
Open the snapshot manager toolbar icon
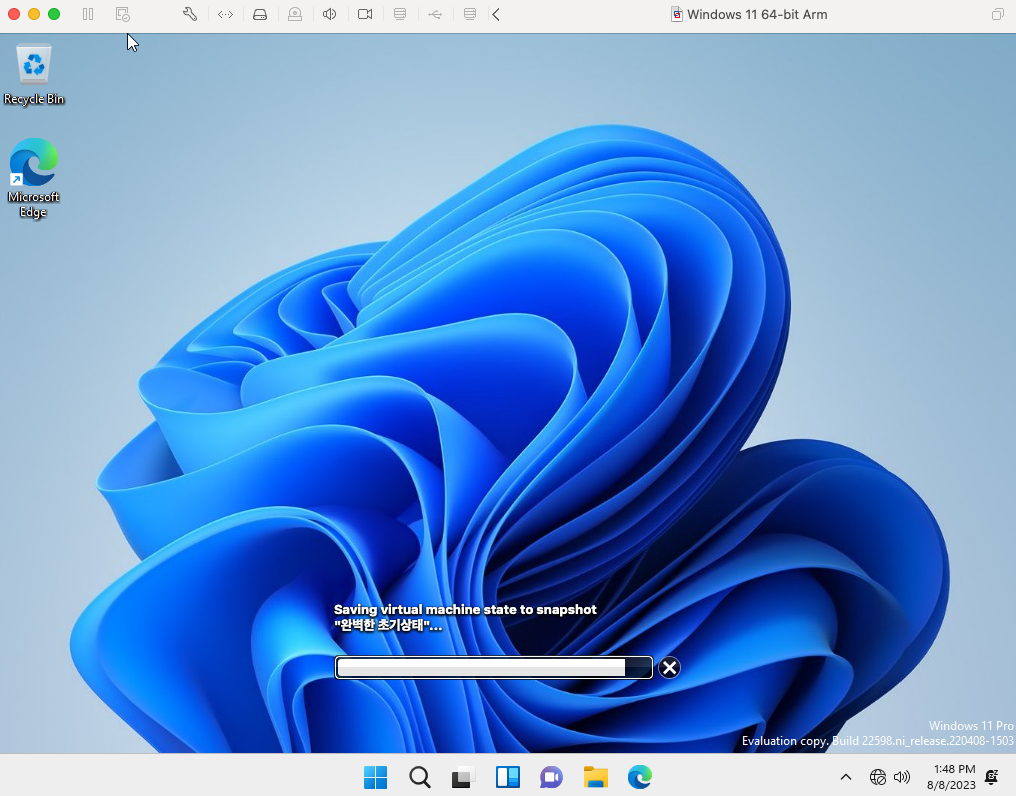click(x=122, y=14)
